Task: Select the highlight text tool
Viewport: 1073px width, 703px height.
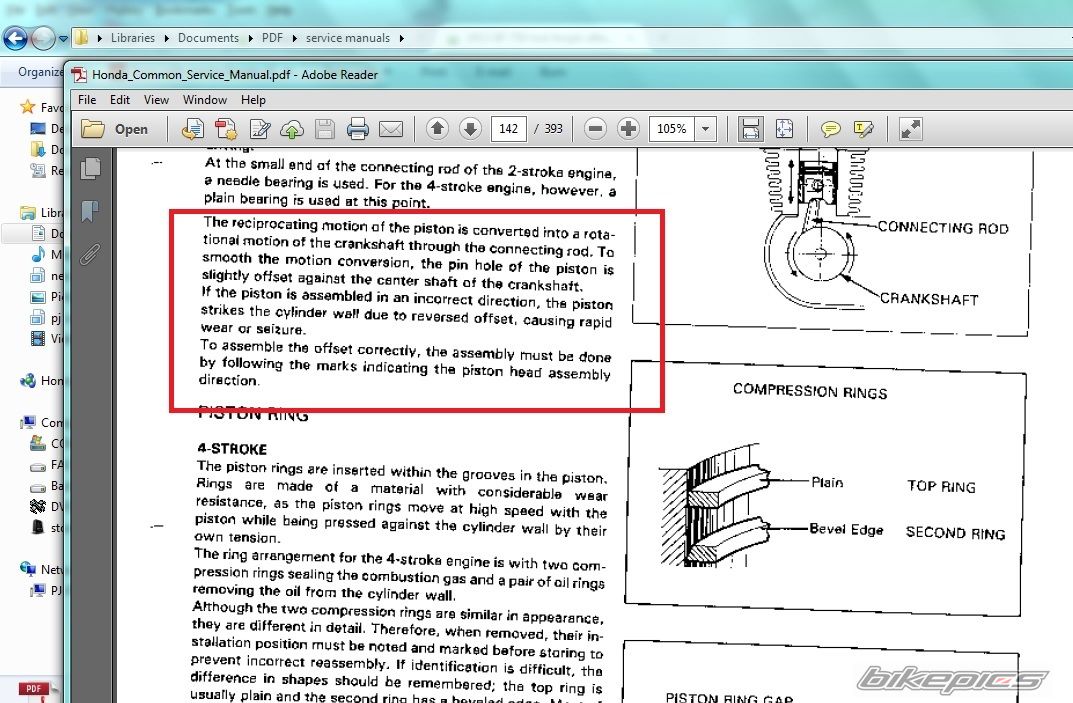Action: (863, 129)
